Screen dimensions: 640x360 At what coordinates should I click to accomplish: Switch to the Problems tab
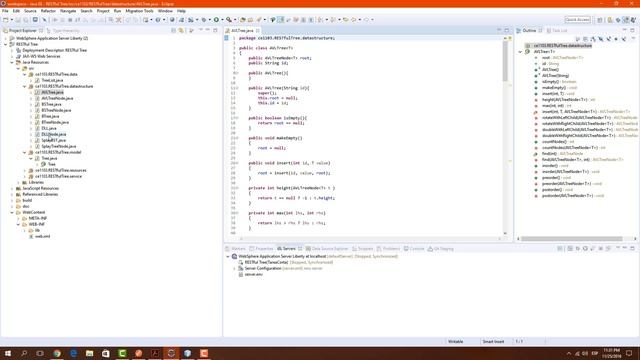(388, 249)
